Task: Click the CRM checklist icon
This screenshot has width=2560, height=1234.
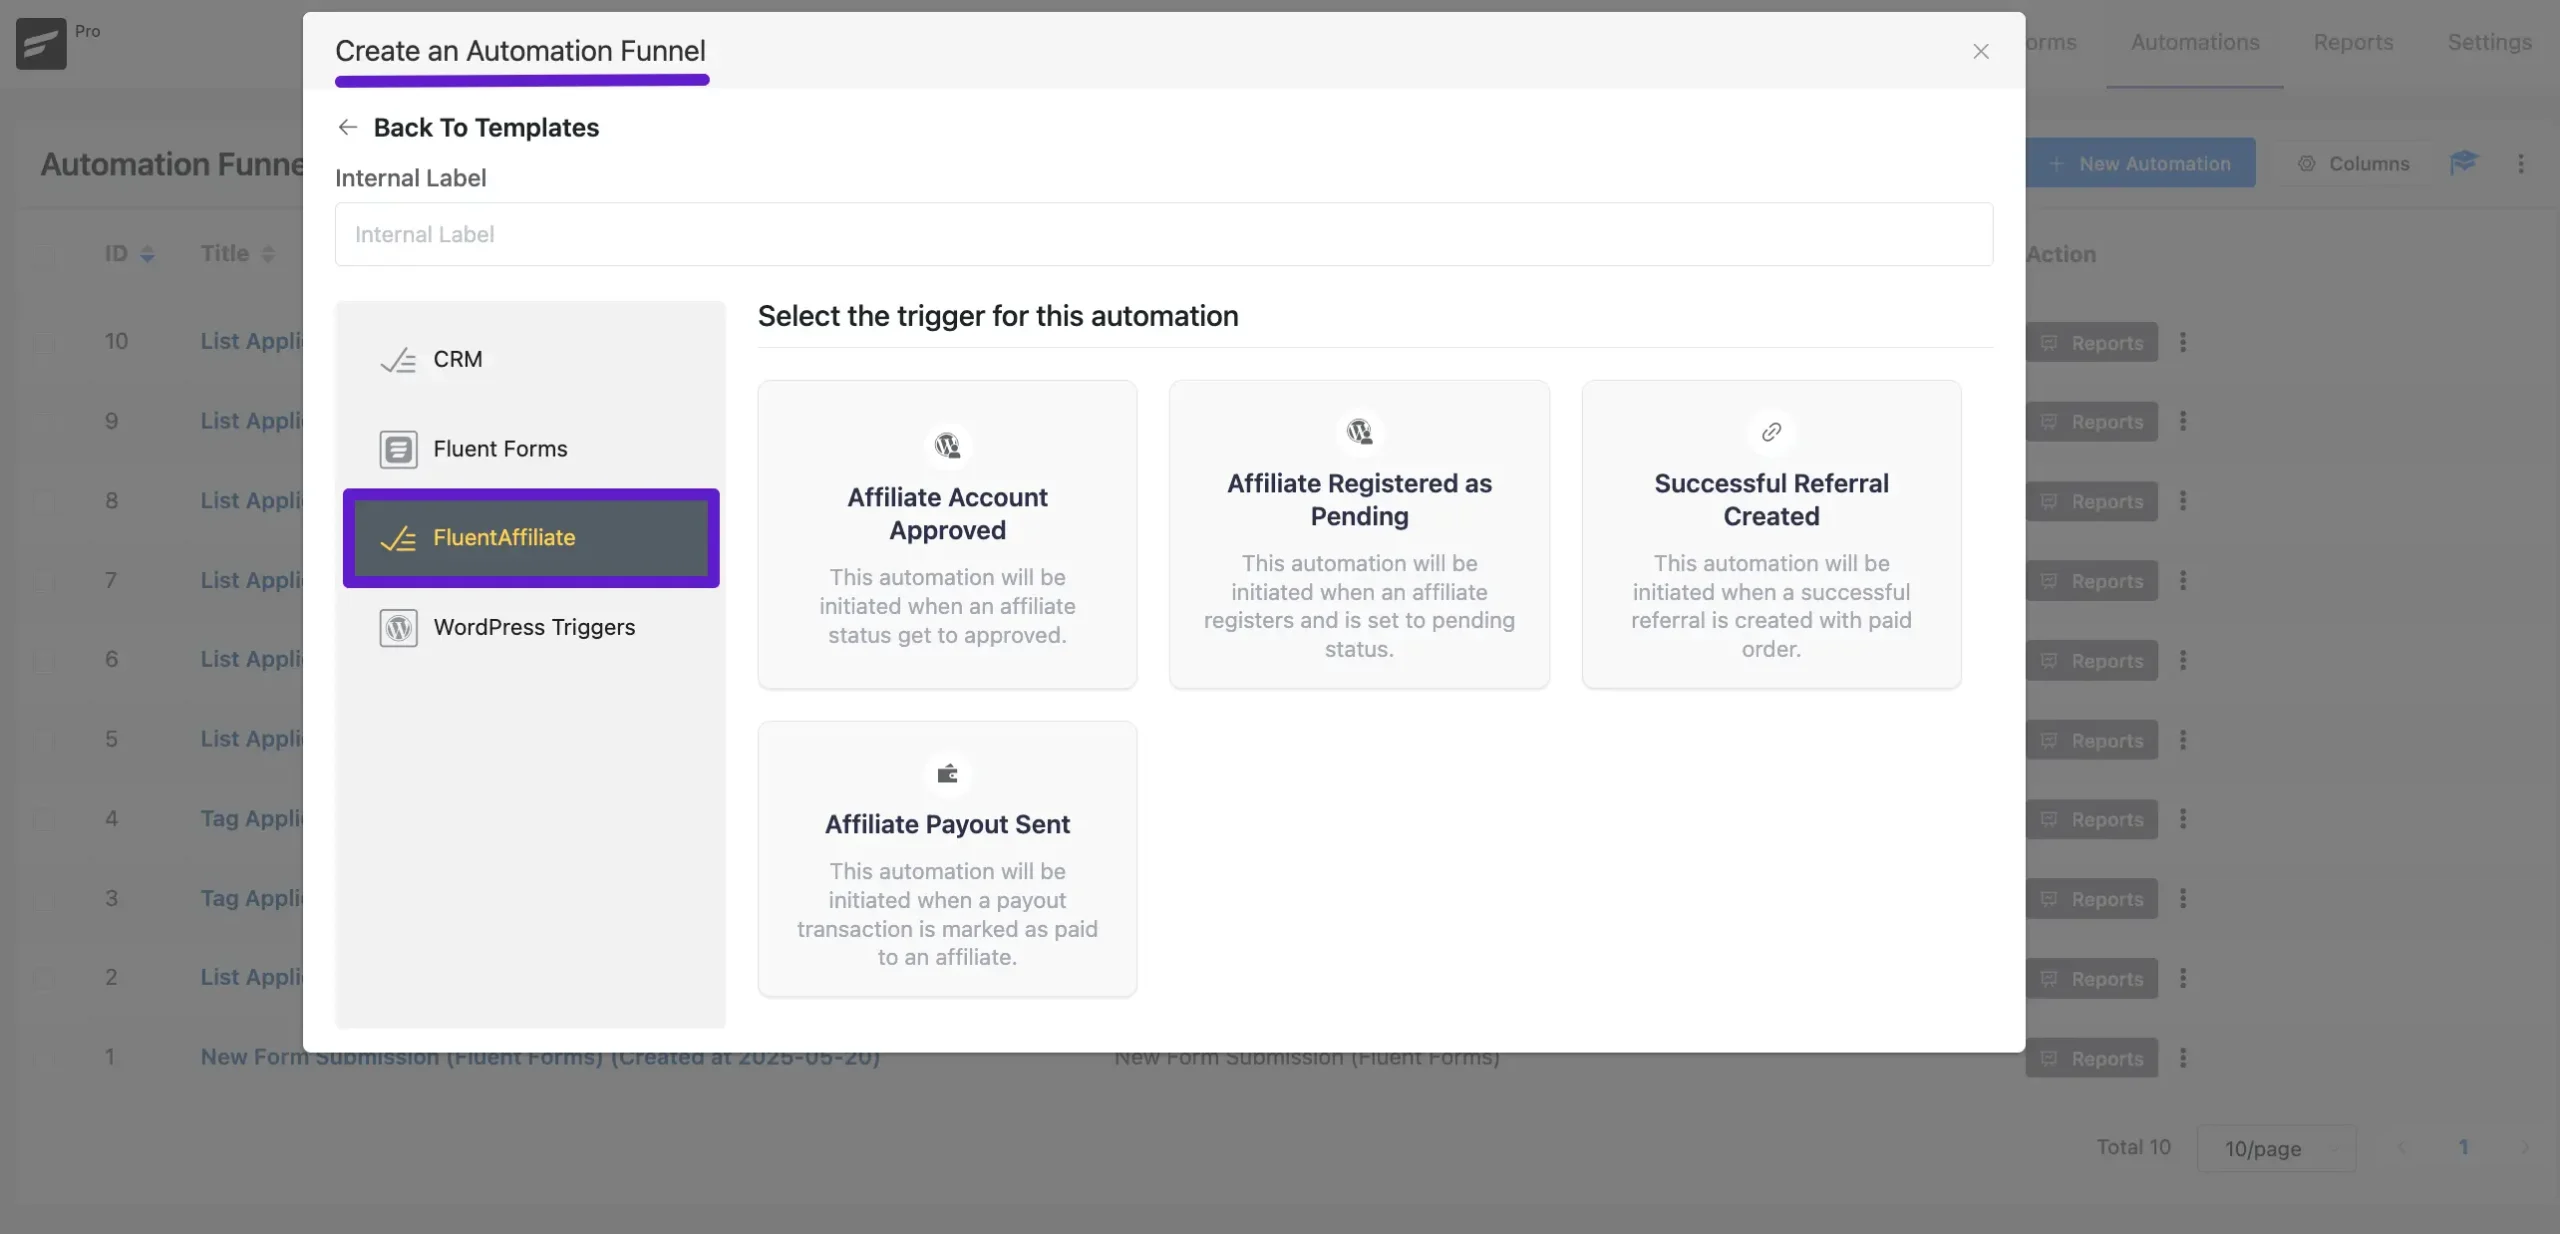Action: coord(398,360)
